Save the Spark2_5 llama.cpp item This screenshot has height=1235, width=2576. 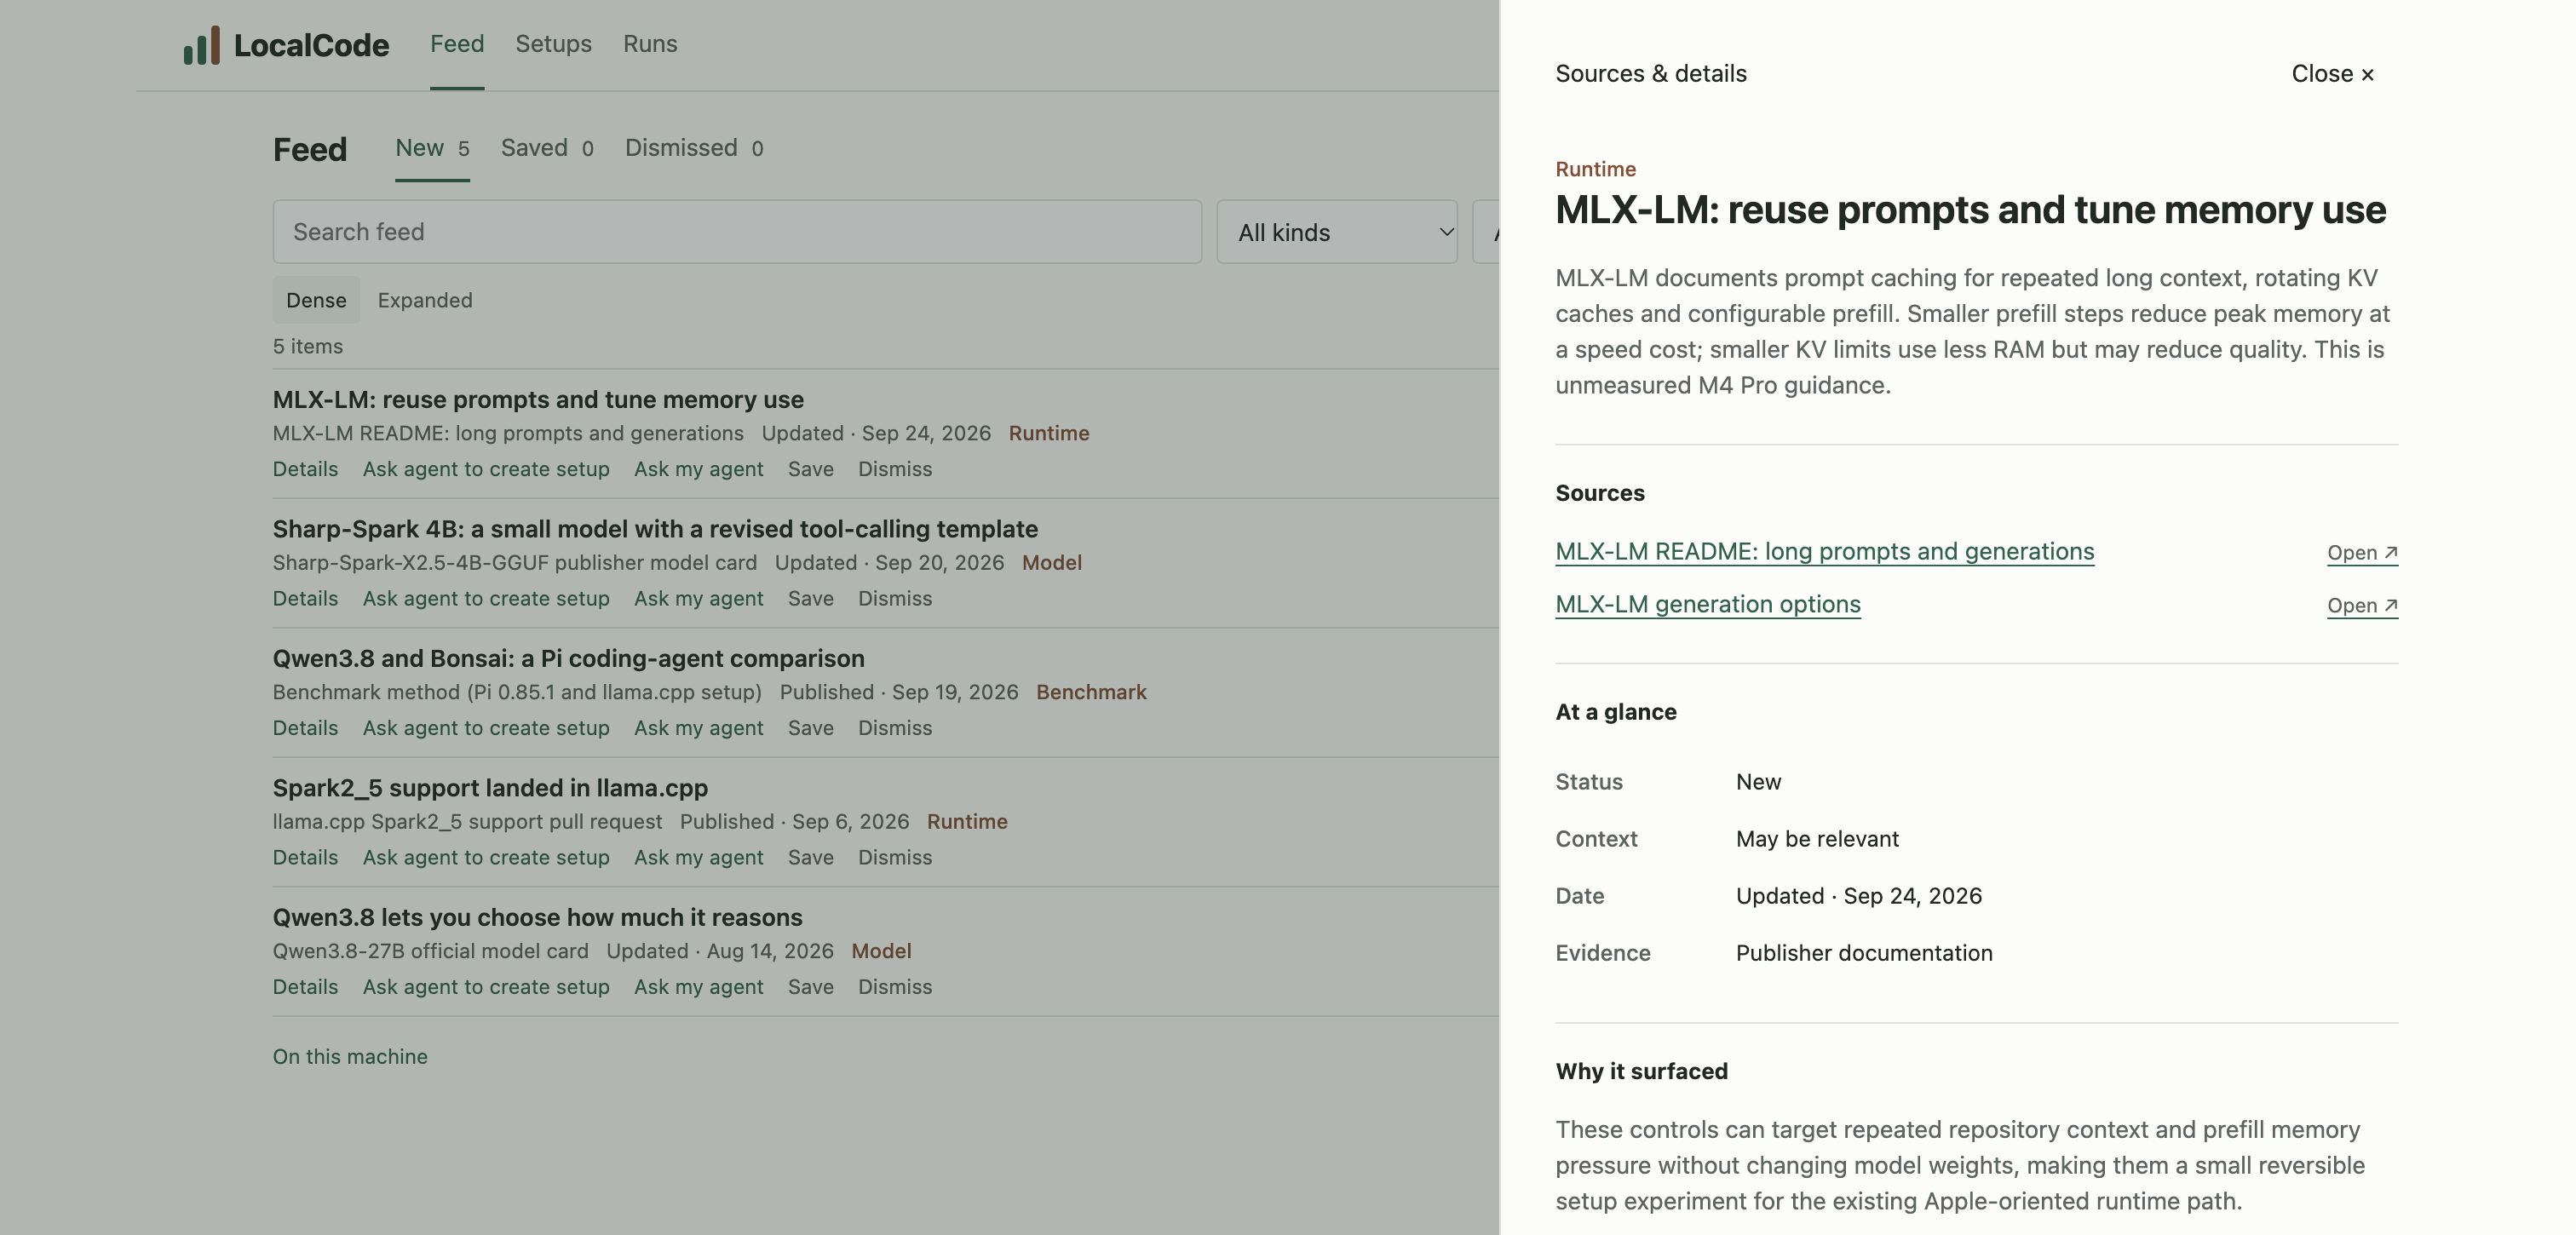[810, 857]
